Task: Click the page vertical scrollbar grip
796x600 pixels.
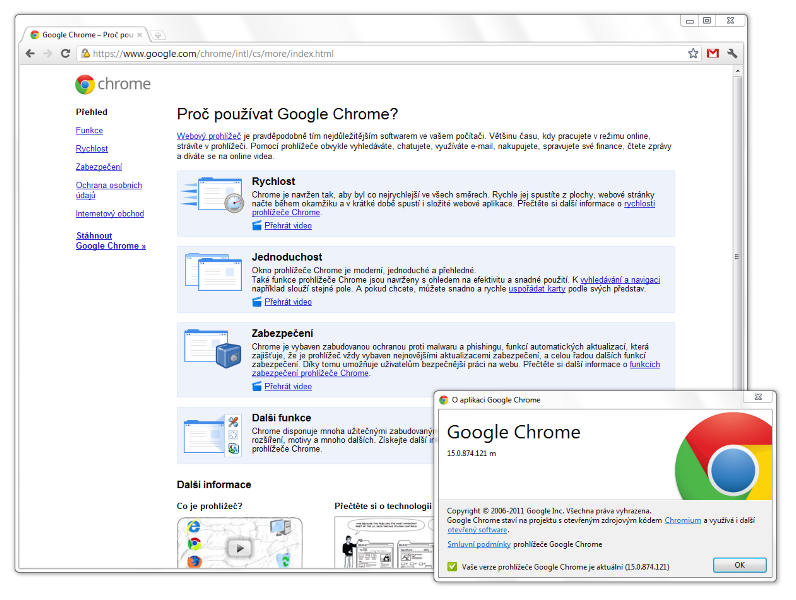Action: [x=737, y=256]
